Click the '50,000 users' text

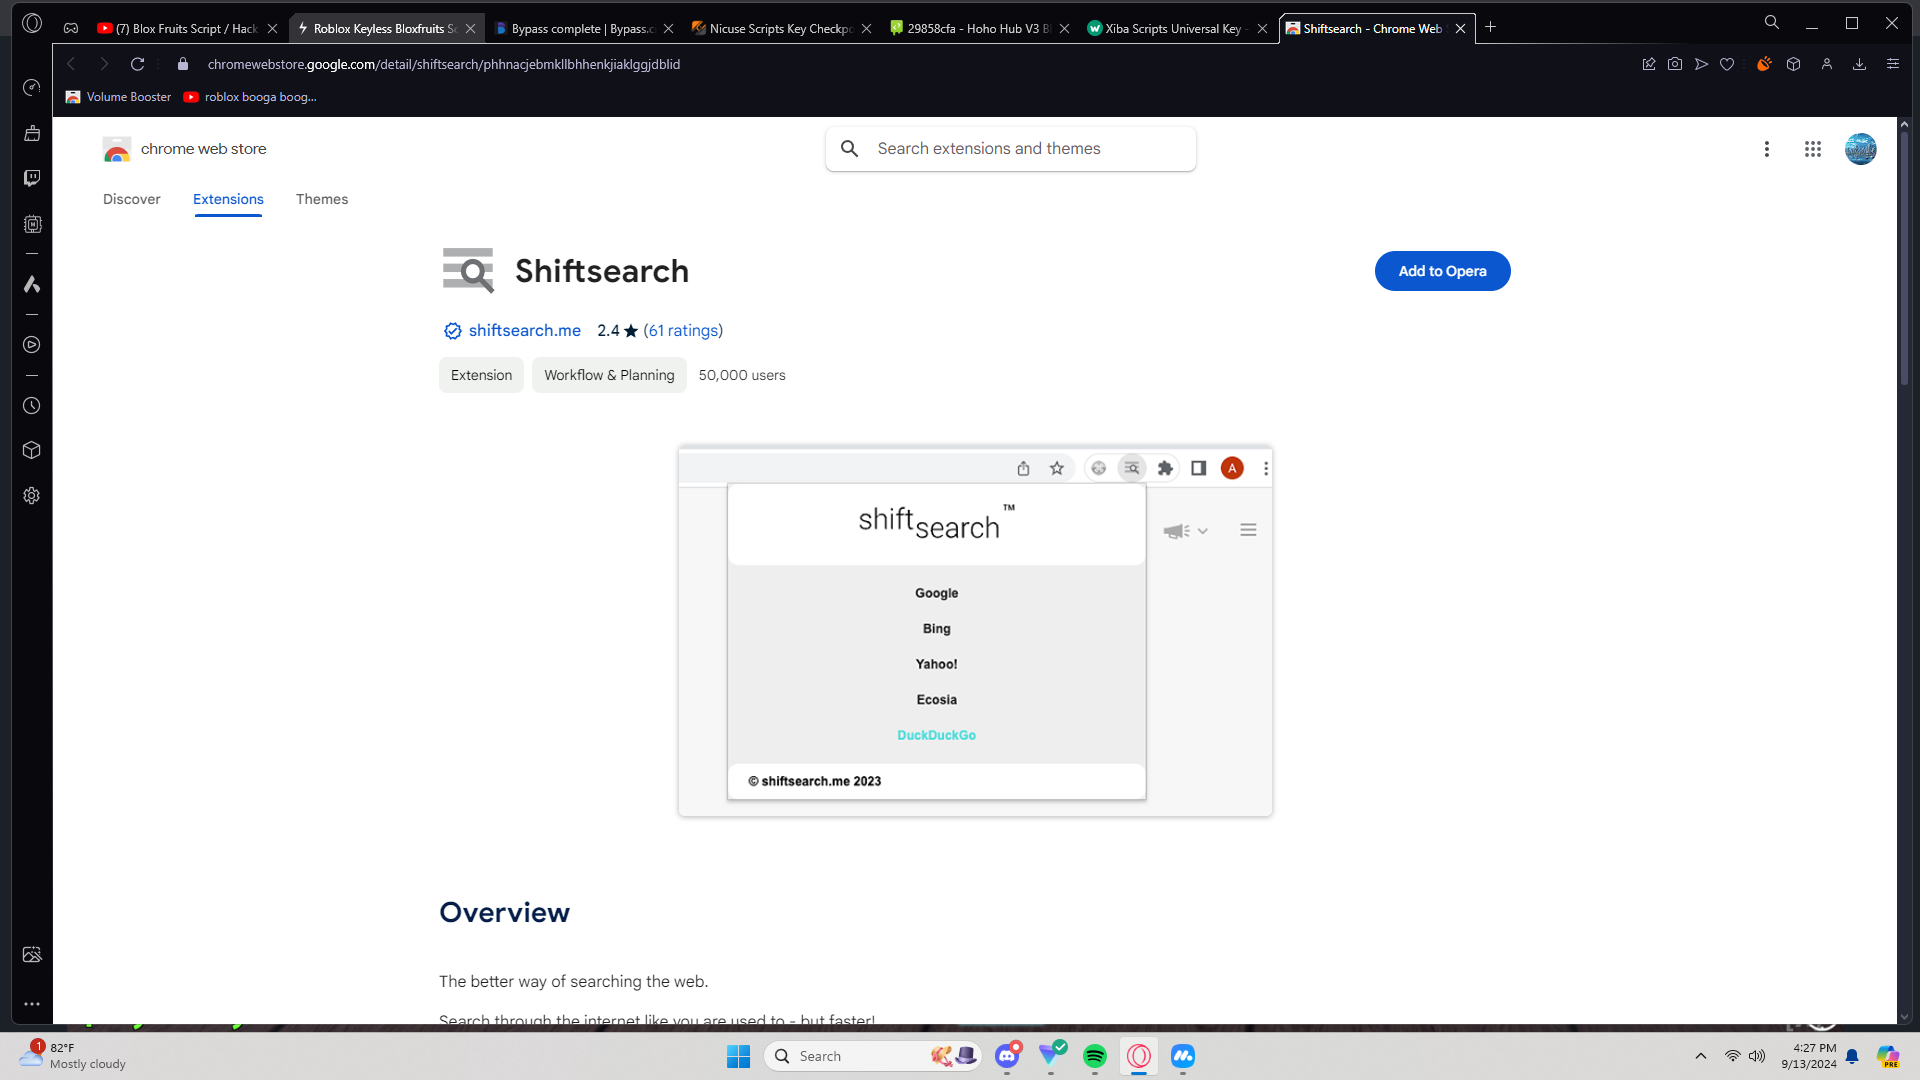click(x=742, y=375)
